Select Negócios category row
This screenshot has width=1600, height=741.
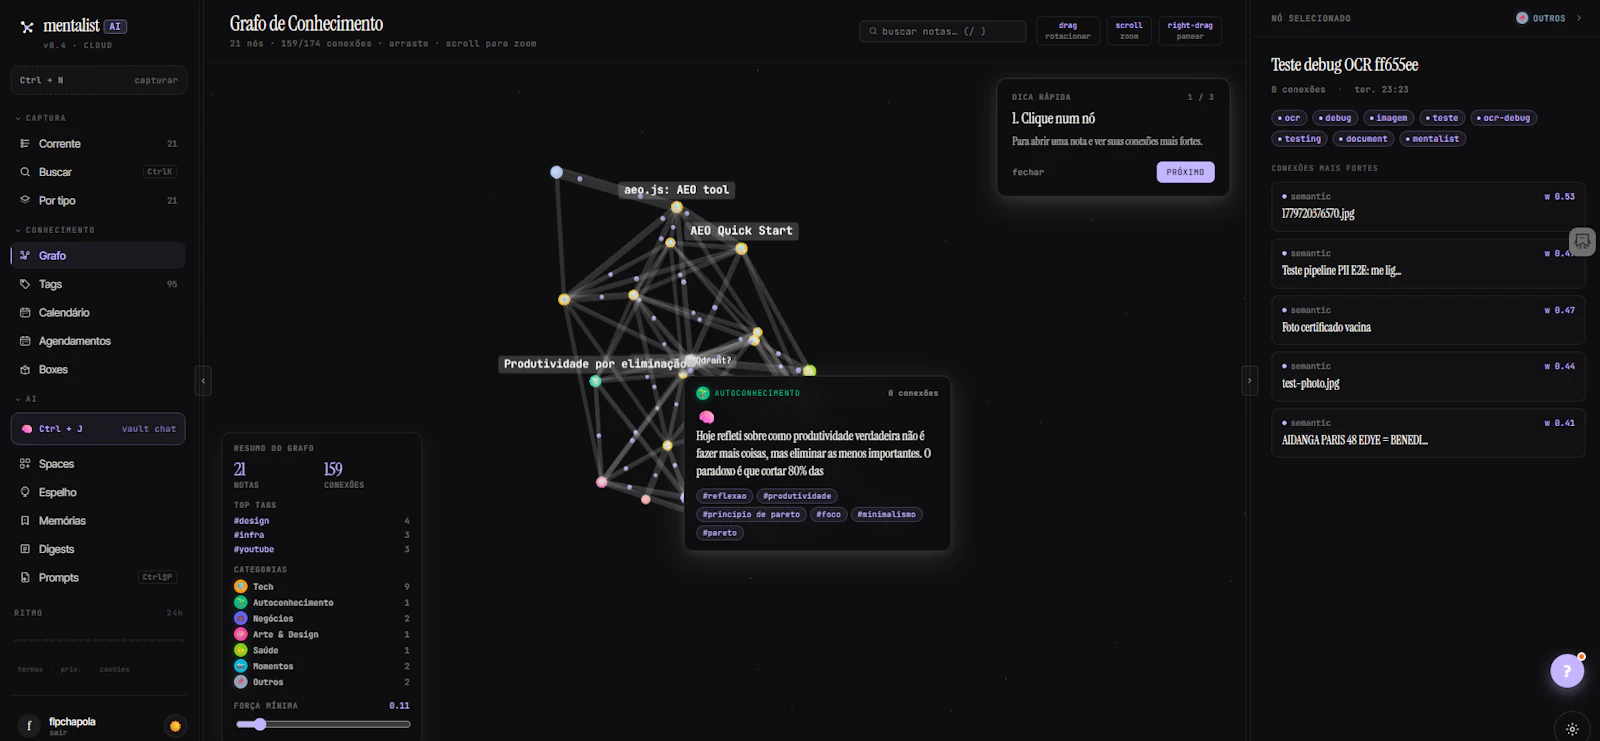coord(322,619)
